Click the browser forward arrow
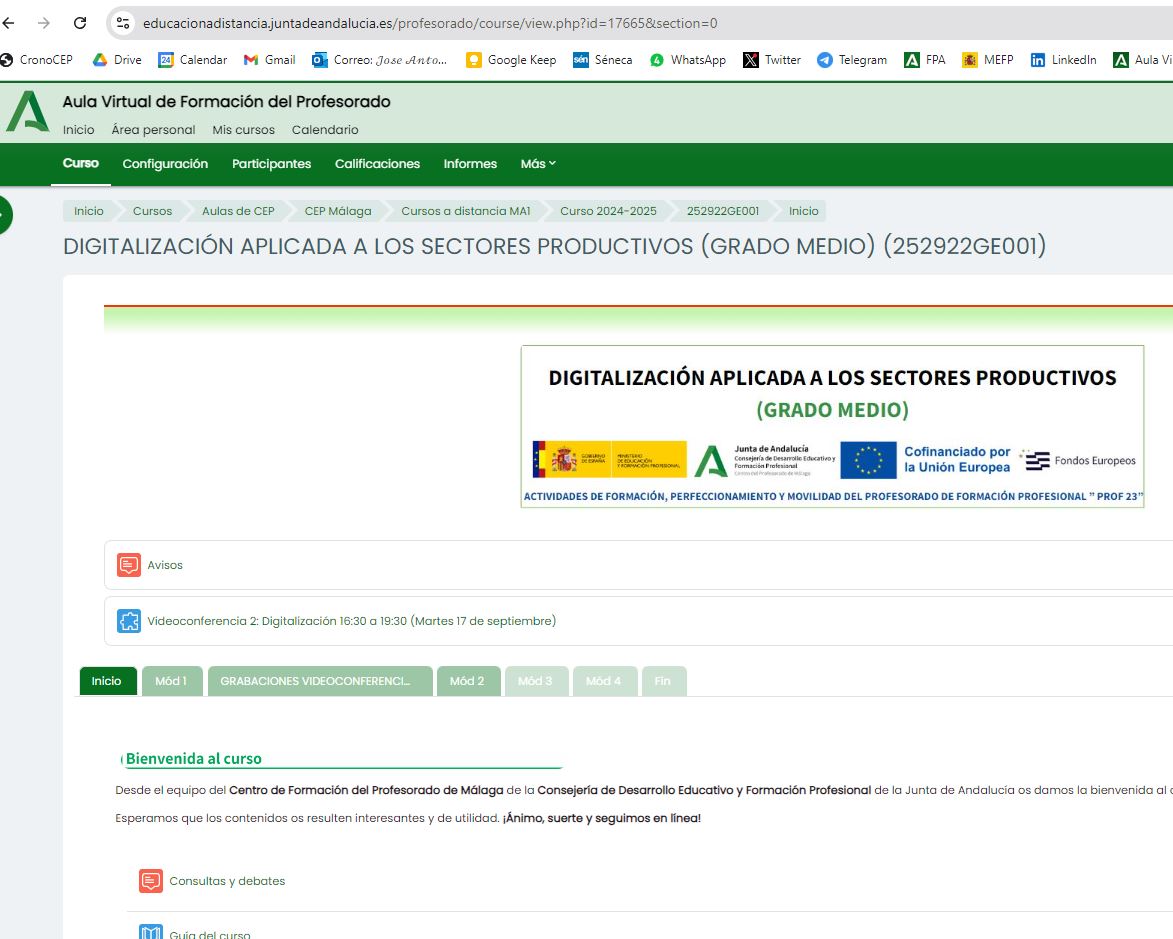The height and width of the screenshot is (939, 1173). [44, 23]
